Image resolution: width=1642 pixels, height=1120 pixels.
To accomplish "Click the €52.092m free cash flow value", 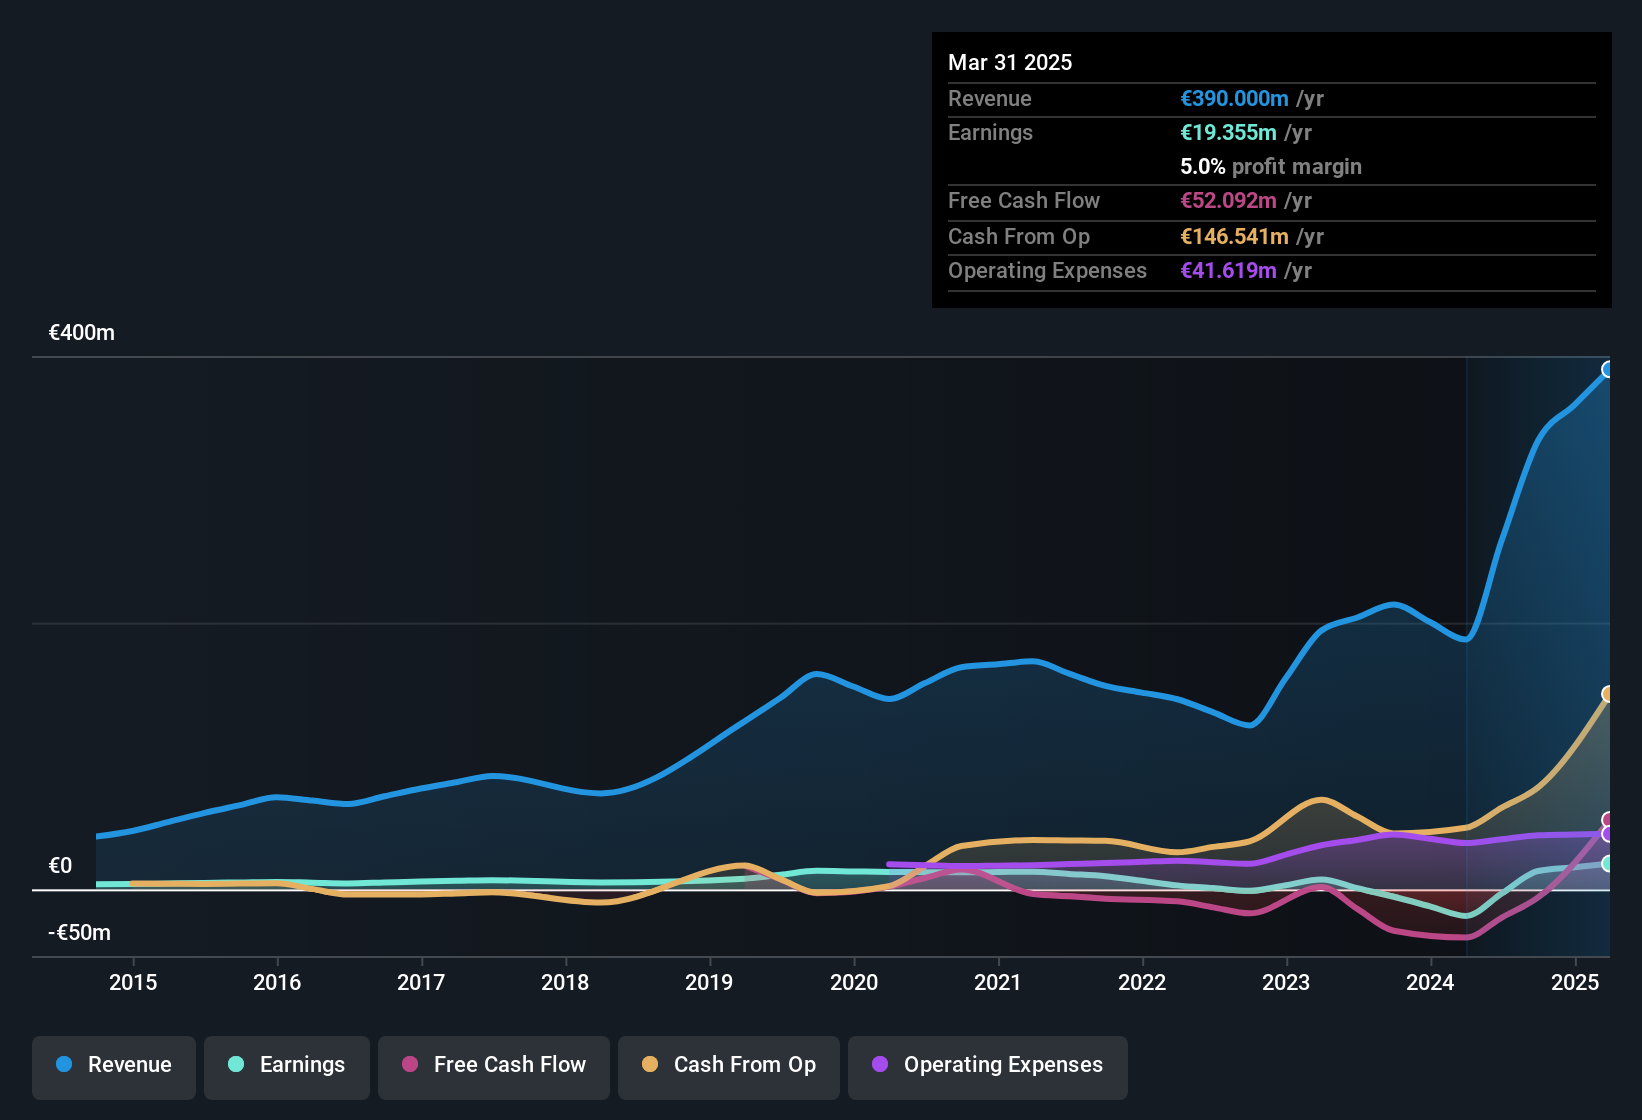I will [1228, 200].
